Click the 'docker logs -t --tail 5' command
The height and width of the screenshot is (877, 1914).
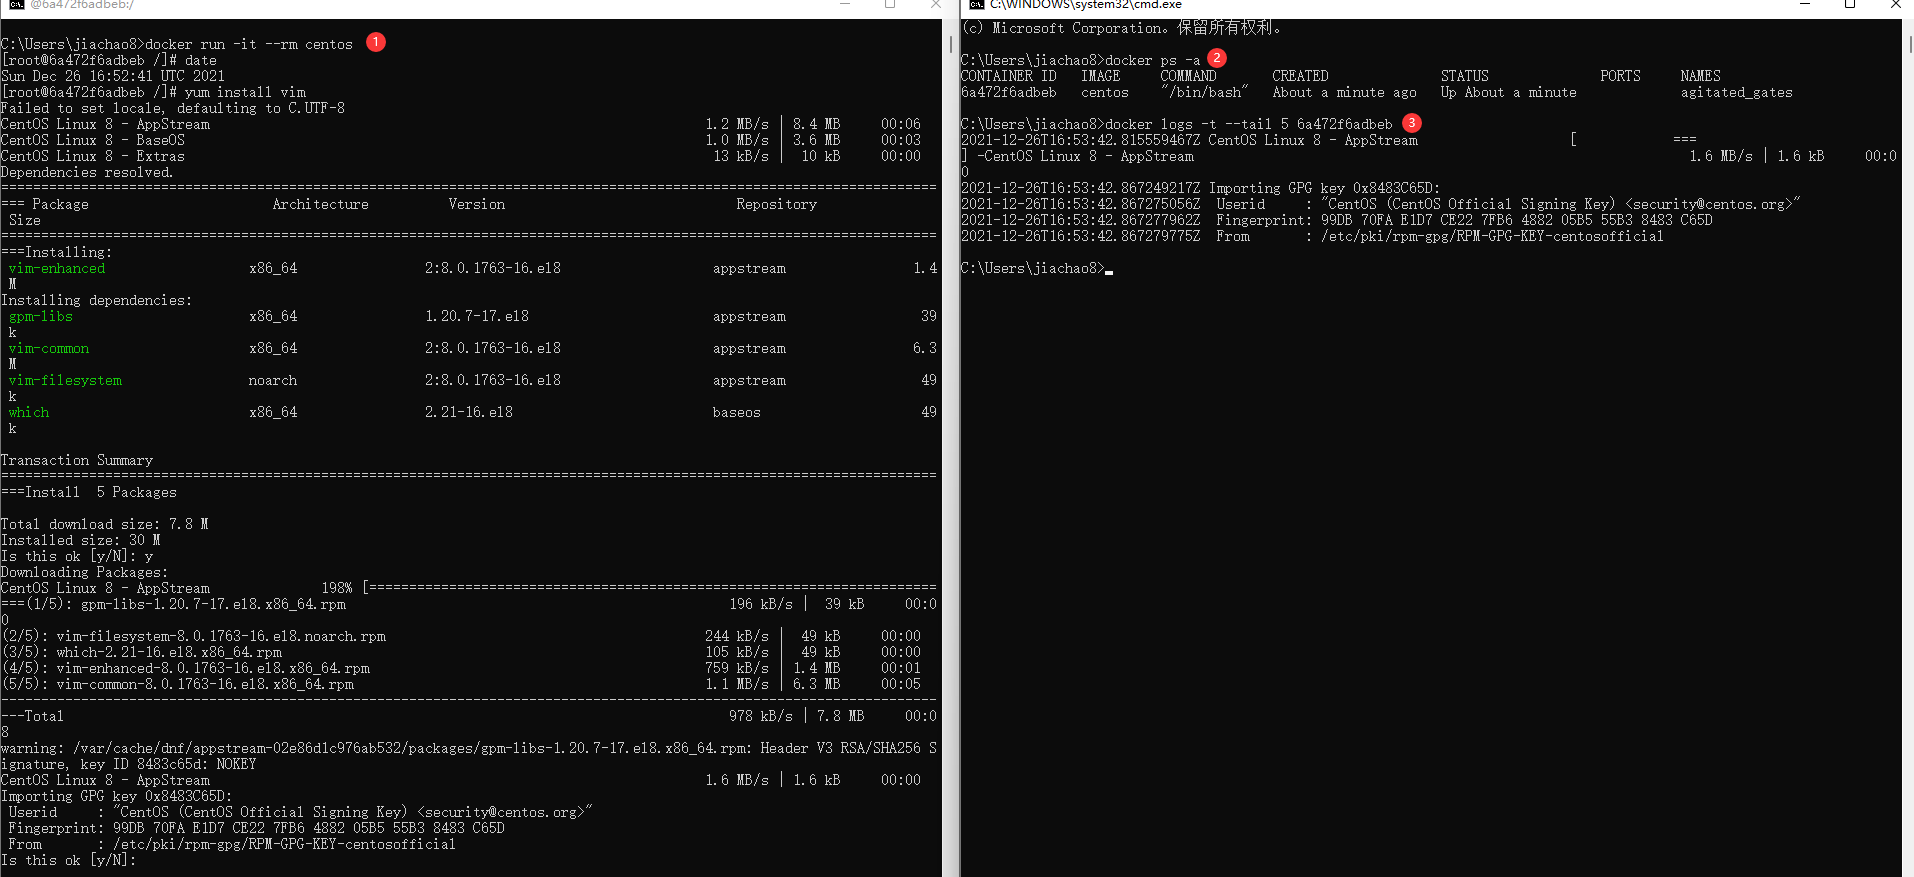coord(1249,124)
